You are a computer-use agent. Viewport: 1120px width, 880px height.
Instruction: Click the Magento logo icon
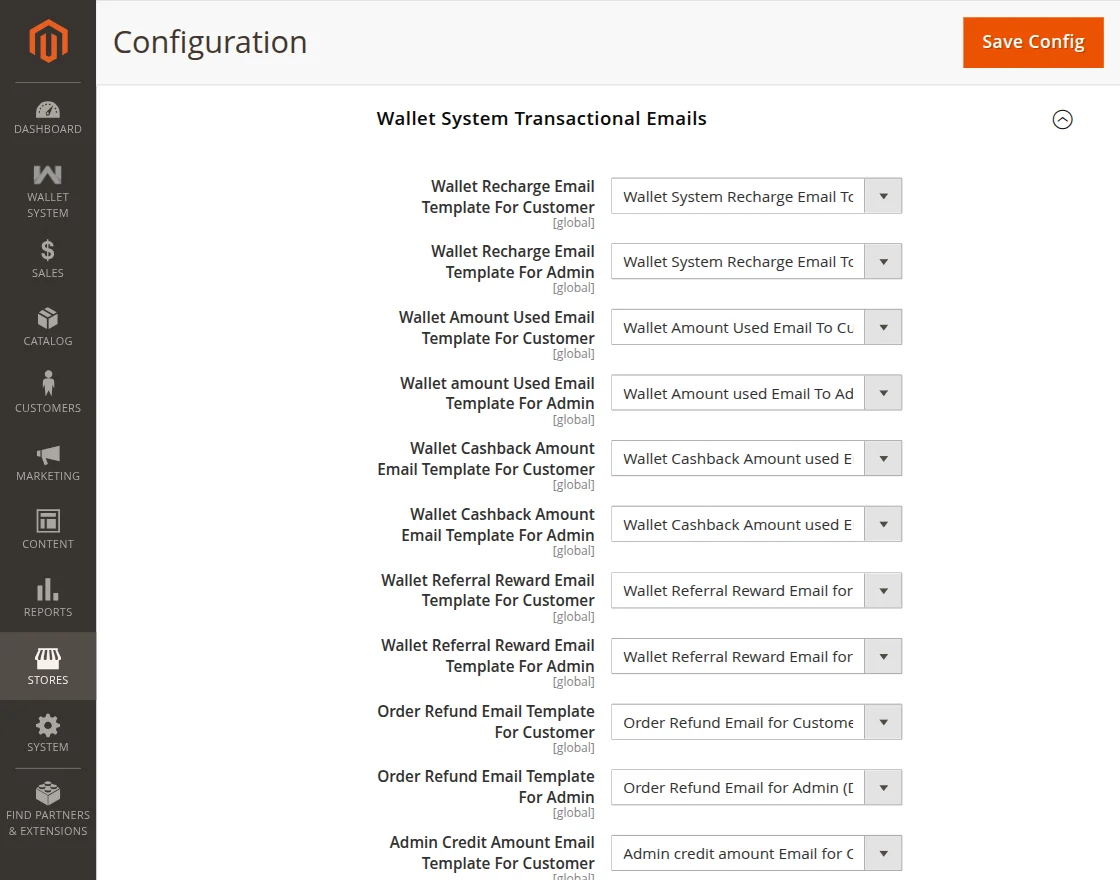(x=48, y=41)
